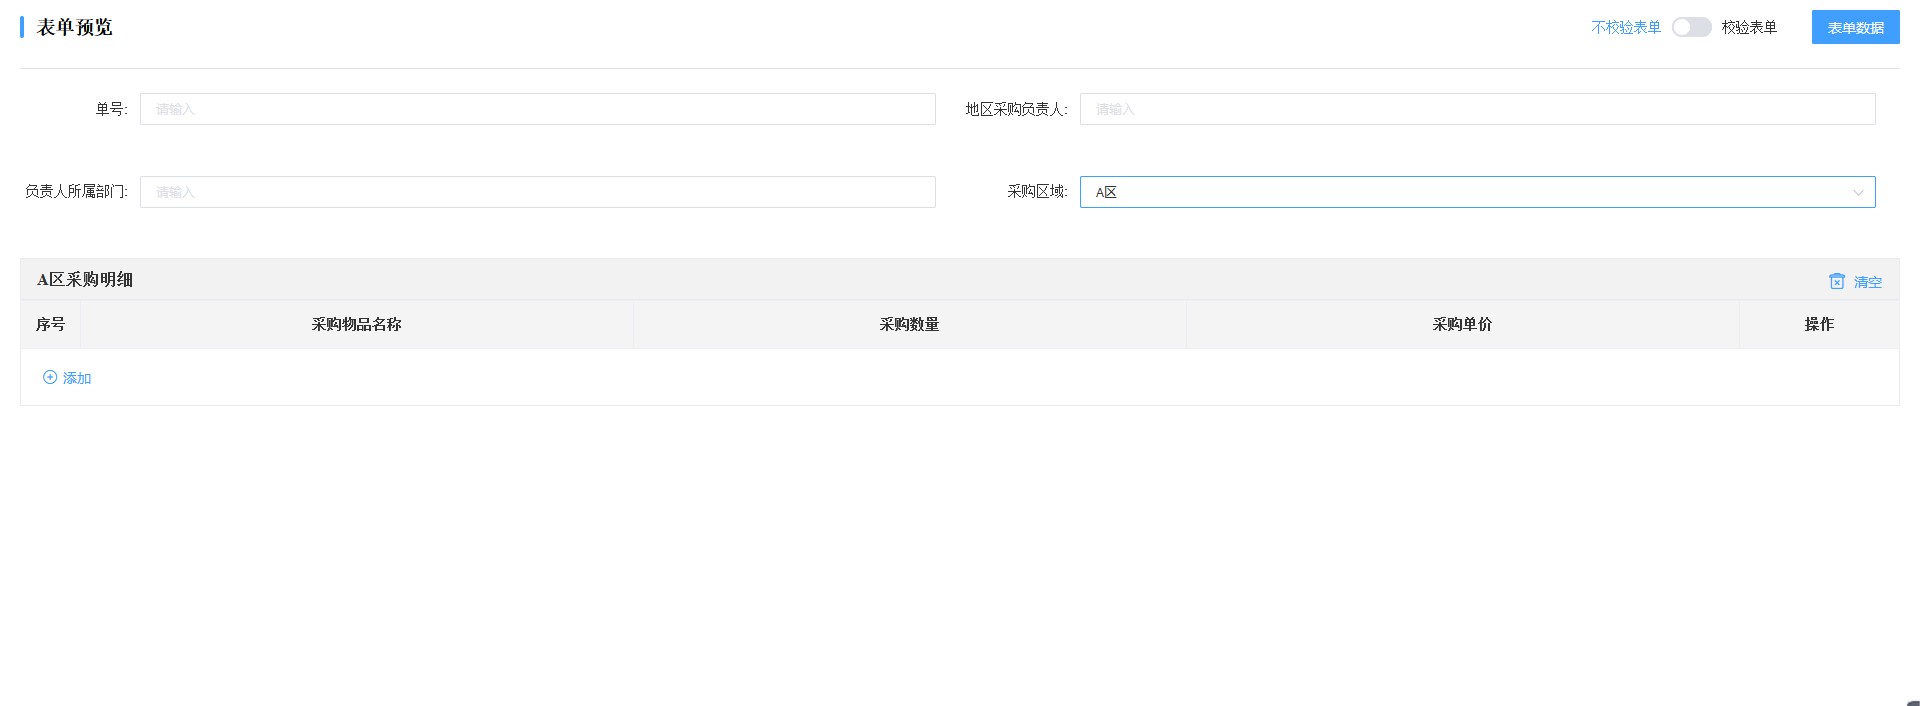Focus the 单号 input field
This screenshot has height=706, width=1920.
[538, 109]
